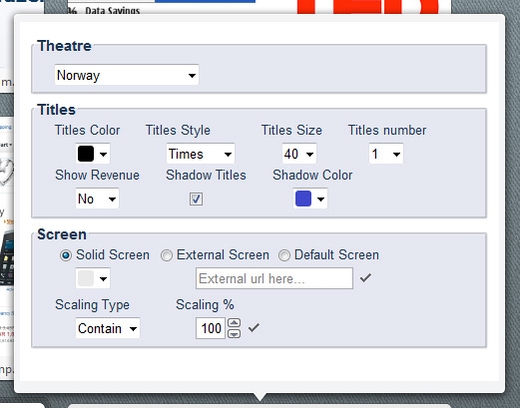520x408 pixels.
Task: Open the Titles Size dropdown showing 40
Action: coord(299,154)
